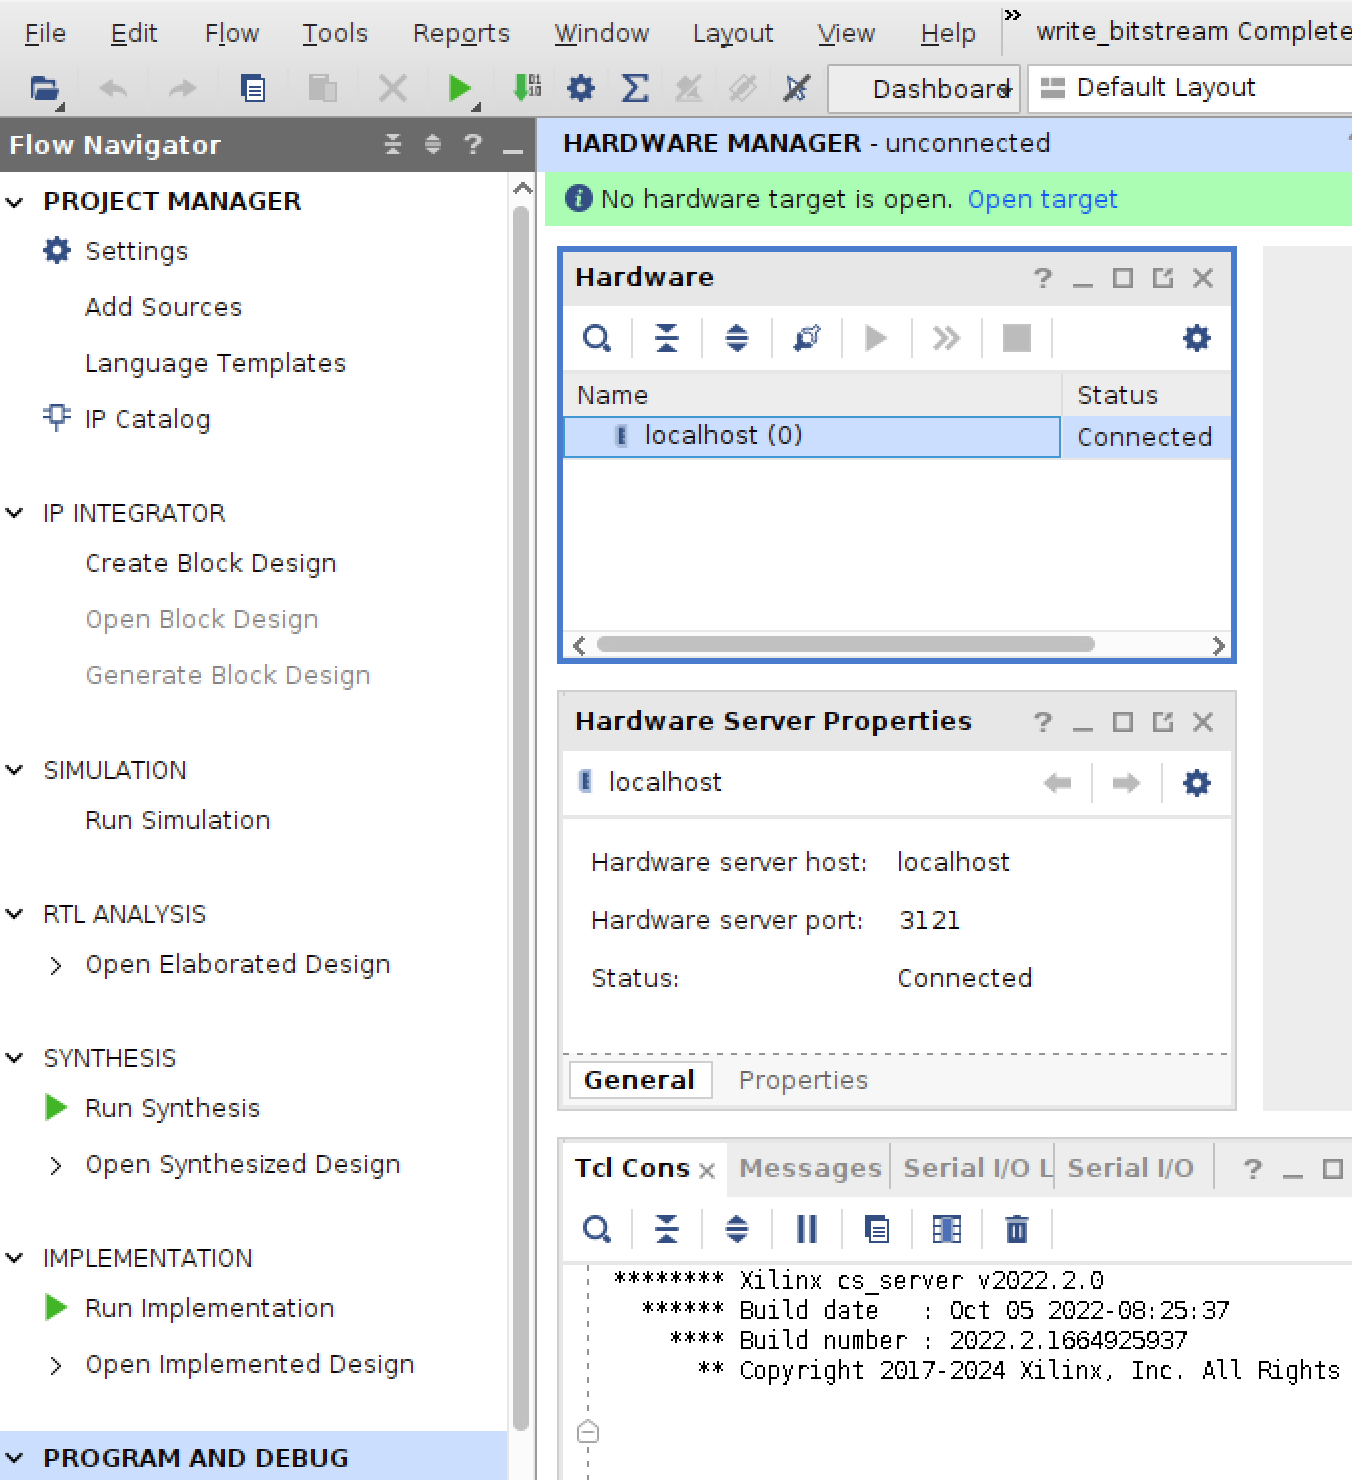
Task: Click Create Block Design
Action: click(x=210, y=563)
